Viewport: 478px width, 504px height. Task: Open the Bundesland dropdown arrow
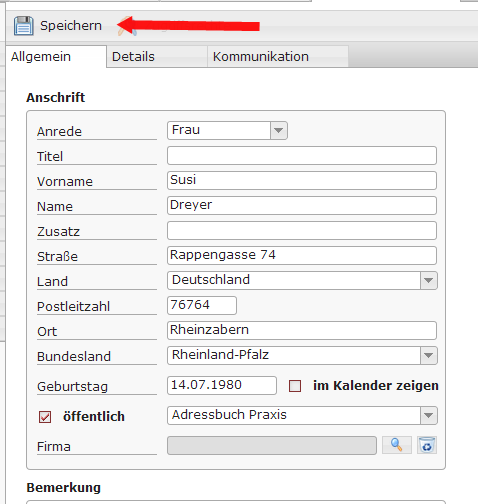click(429, 355)
